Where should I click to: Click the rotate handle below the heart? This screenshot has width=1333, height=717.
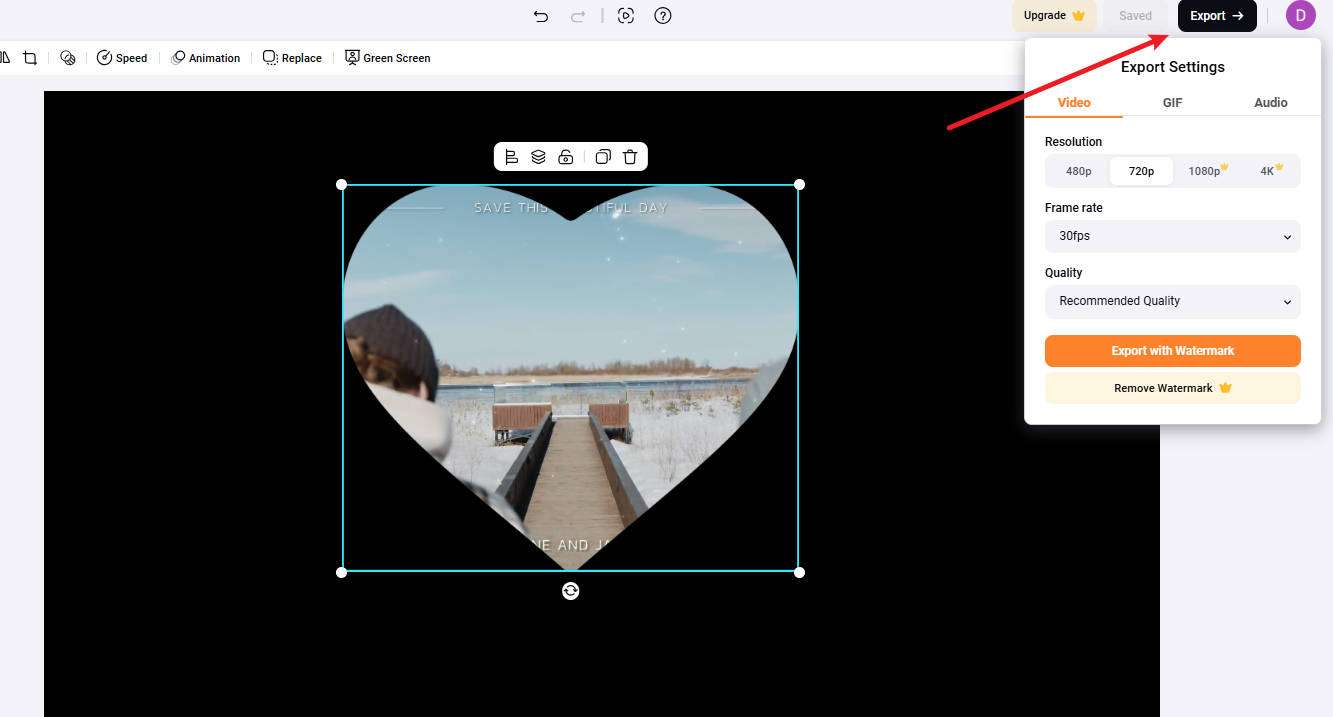[x=570, y=591]
